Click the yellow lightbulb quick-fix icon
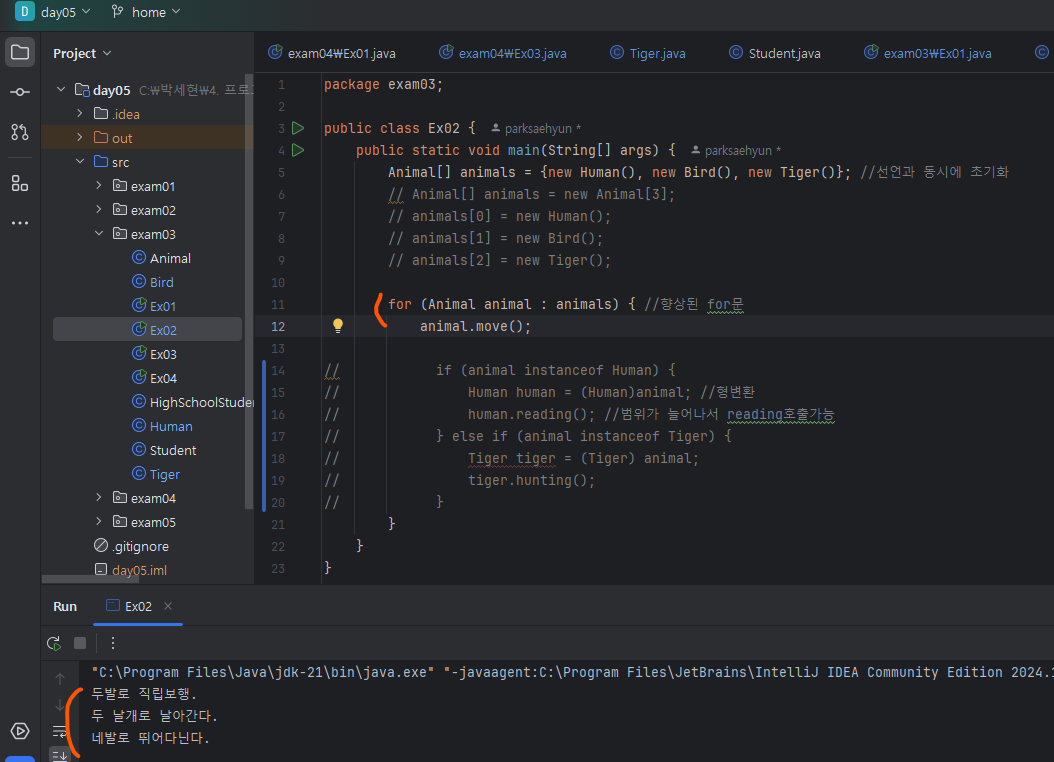 [338, 326]
